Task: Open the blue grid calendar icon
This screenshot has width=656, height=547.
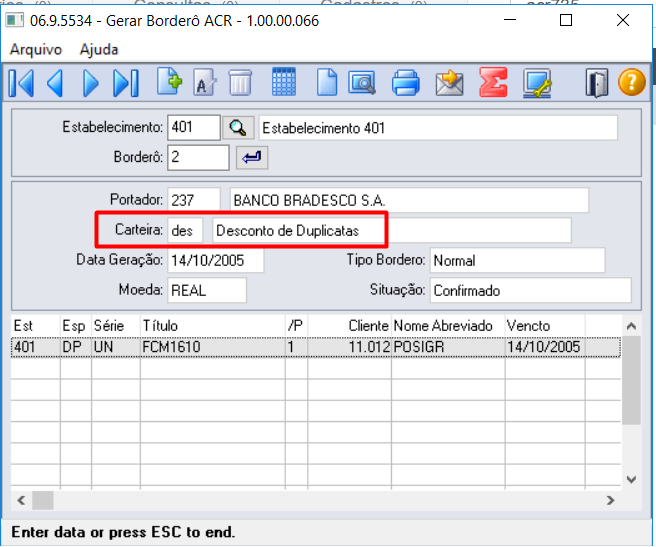Action: (x=284, y=82)
